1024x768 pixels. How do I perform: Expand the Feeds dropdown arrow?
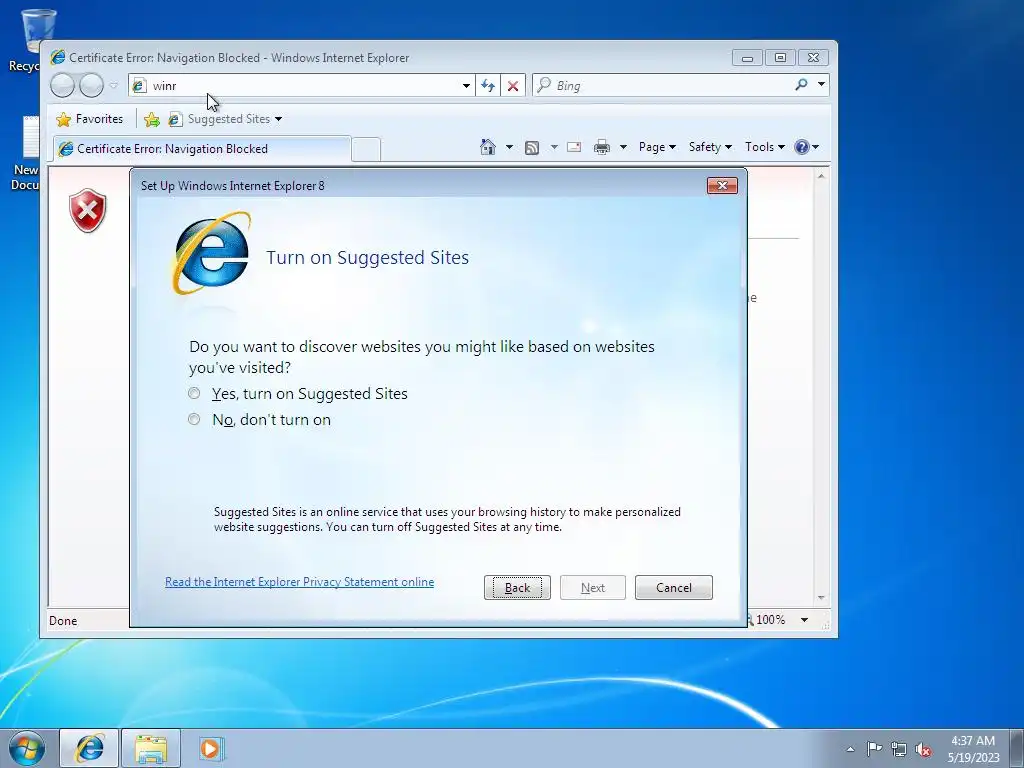(554, 147)
